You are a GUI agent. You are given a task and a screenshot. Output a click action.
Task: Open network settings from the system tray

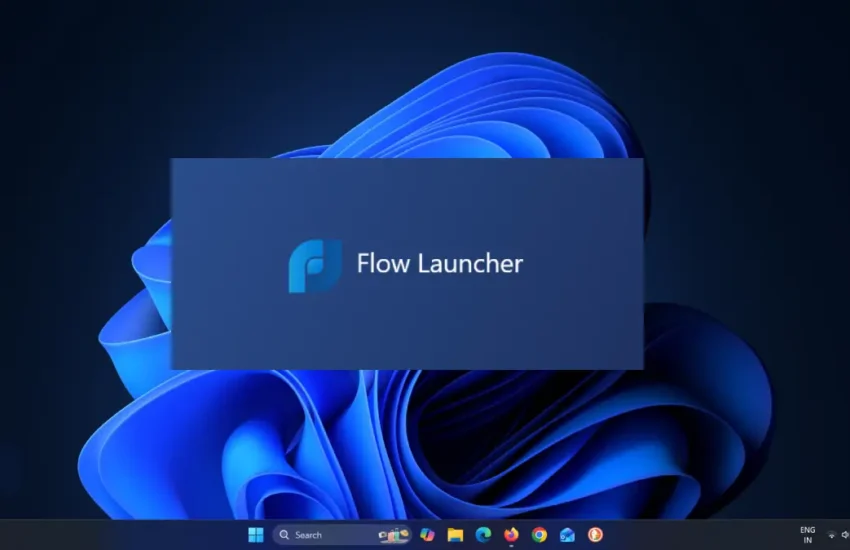coord(831,535)
